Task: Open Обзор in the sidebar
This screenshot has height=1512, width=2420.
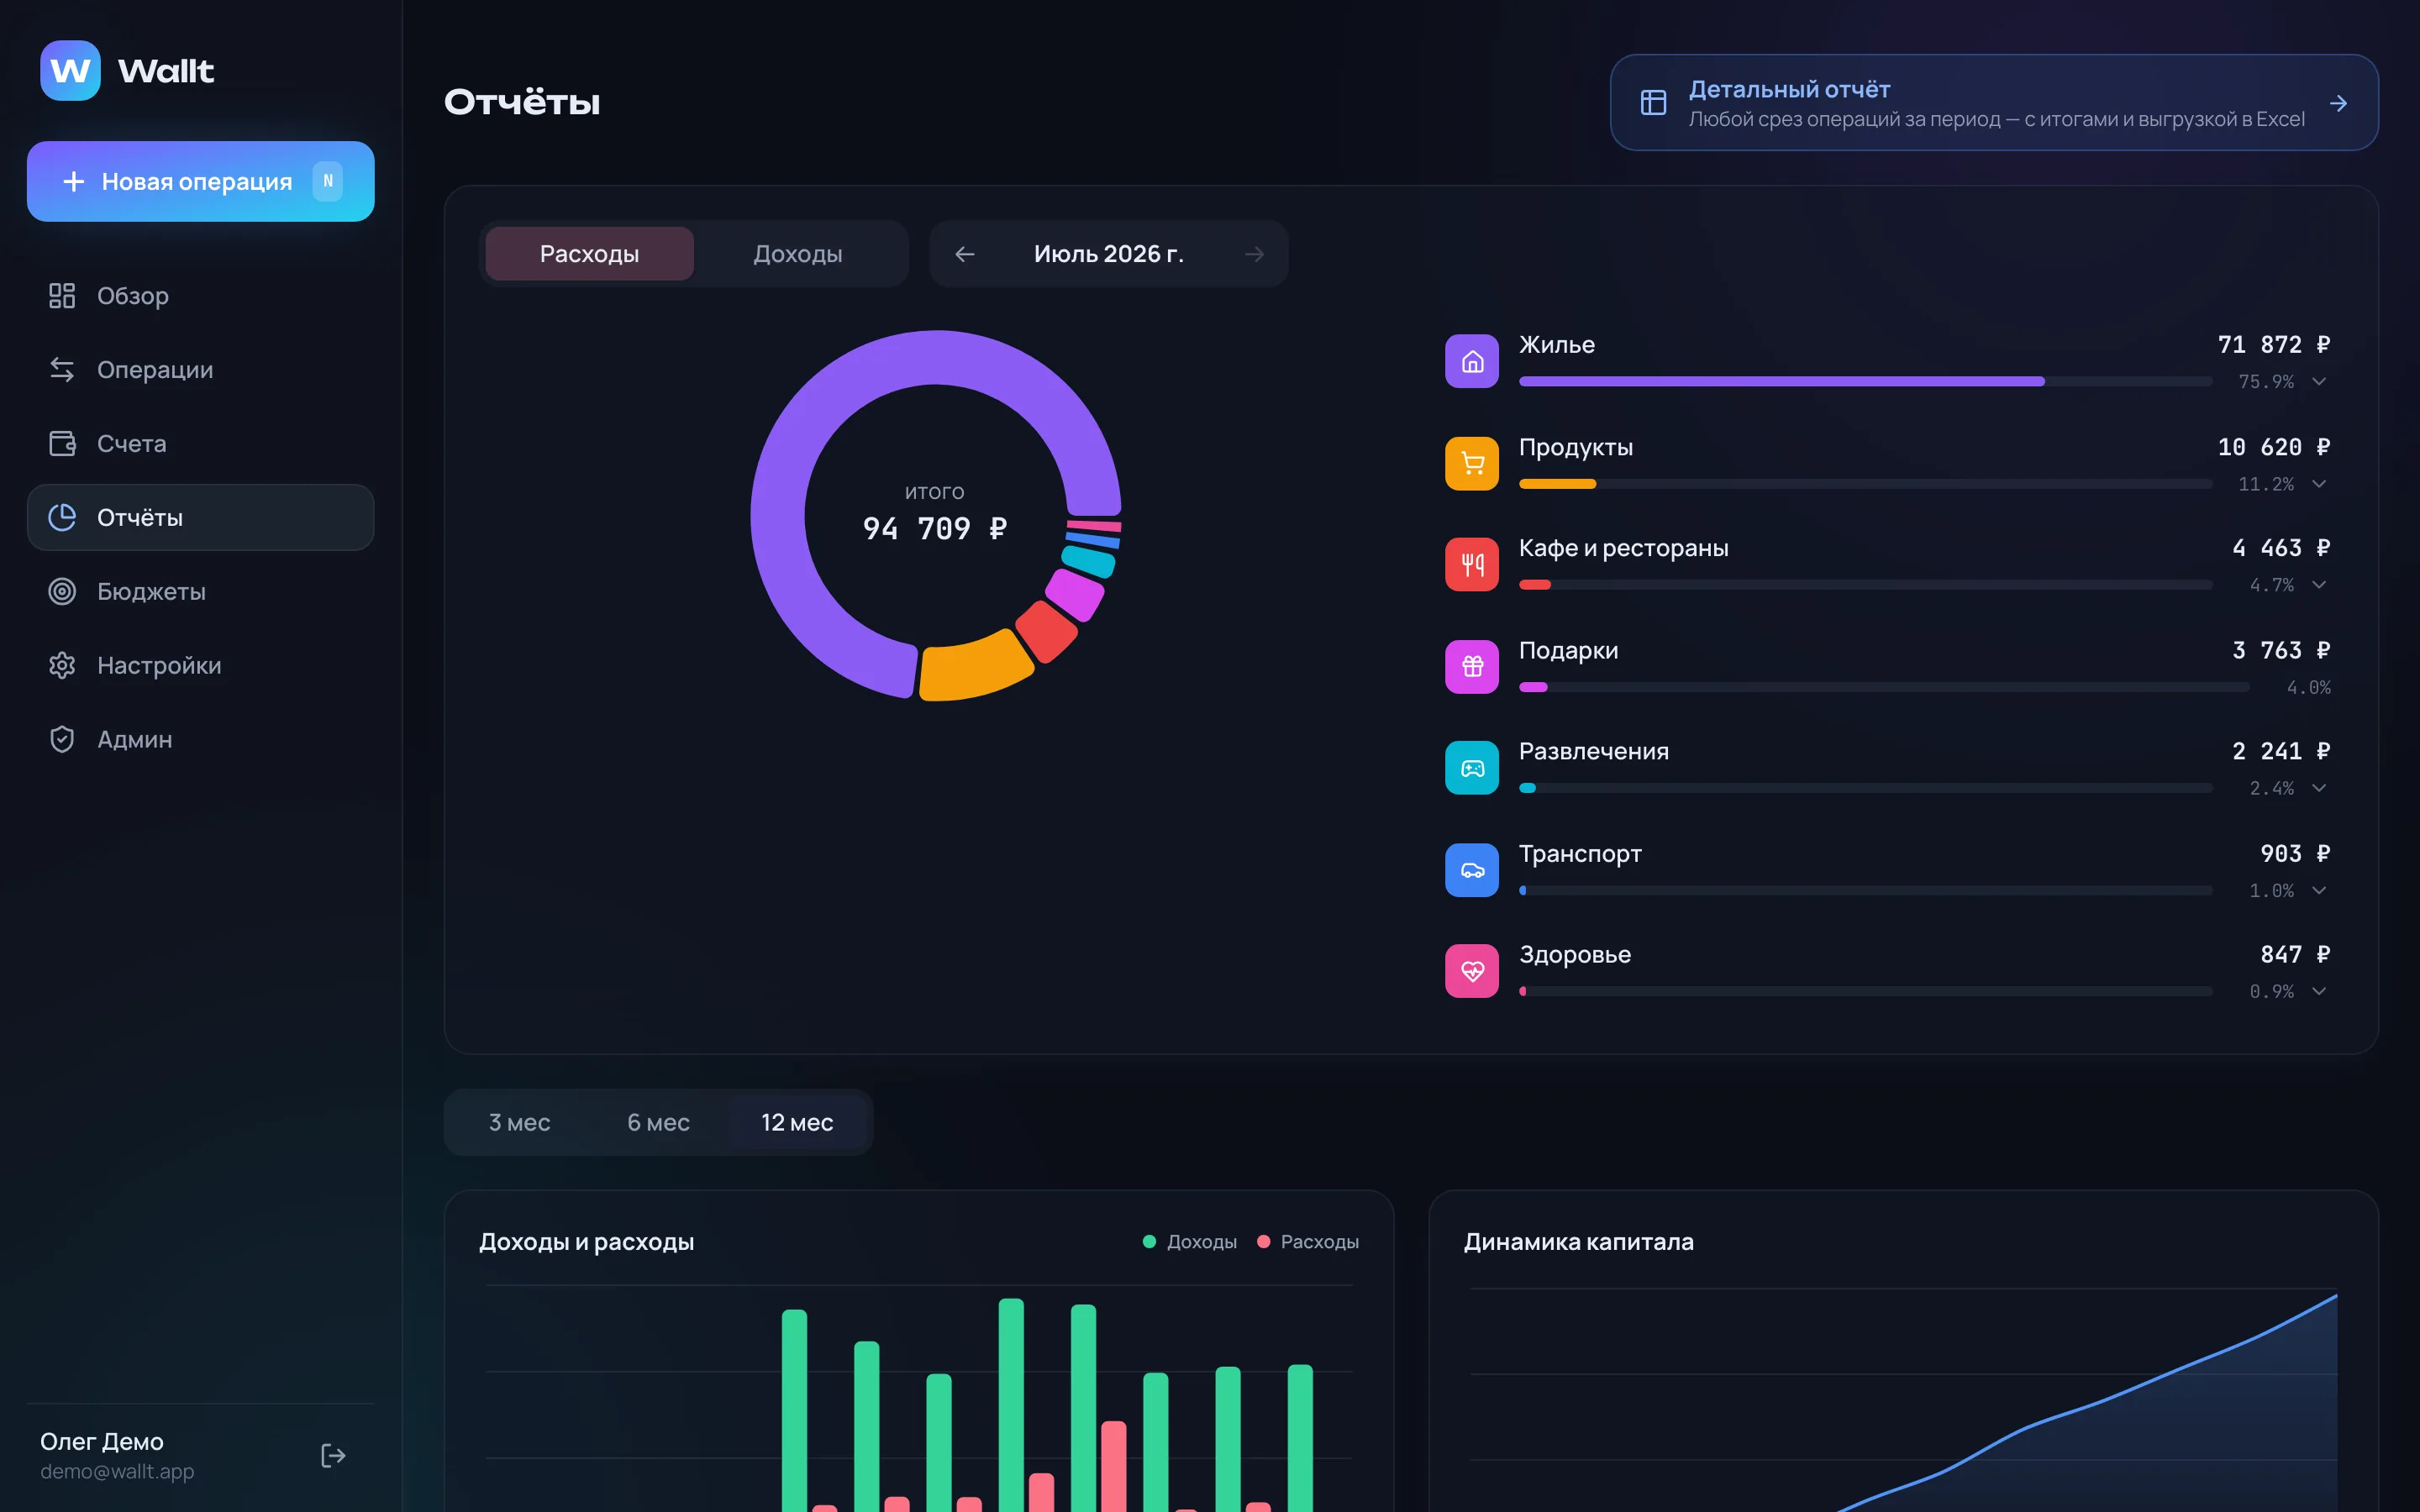Action: [x=200, y=296]
